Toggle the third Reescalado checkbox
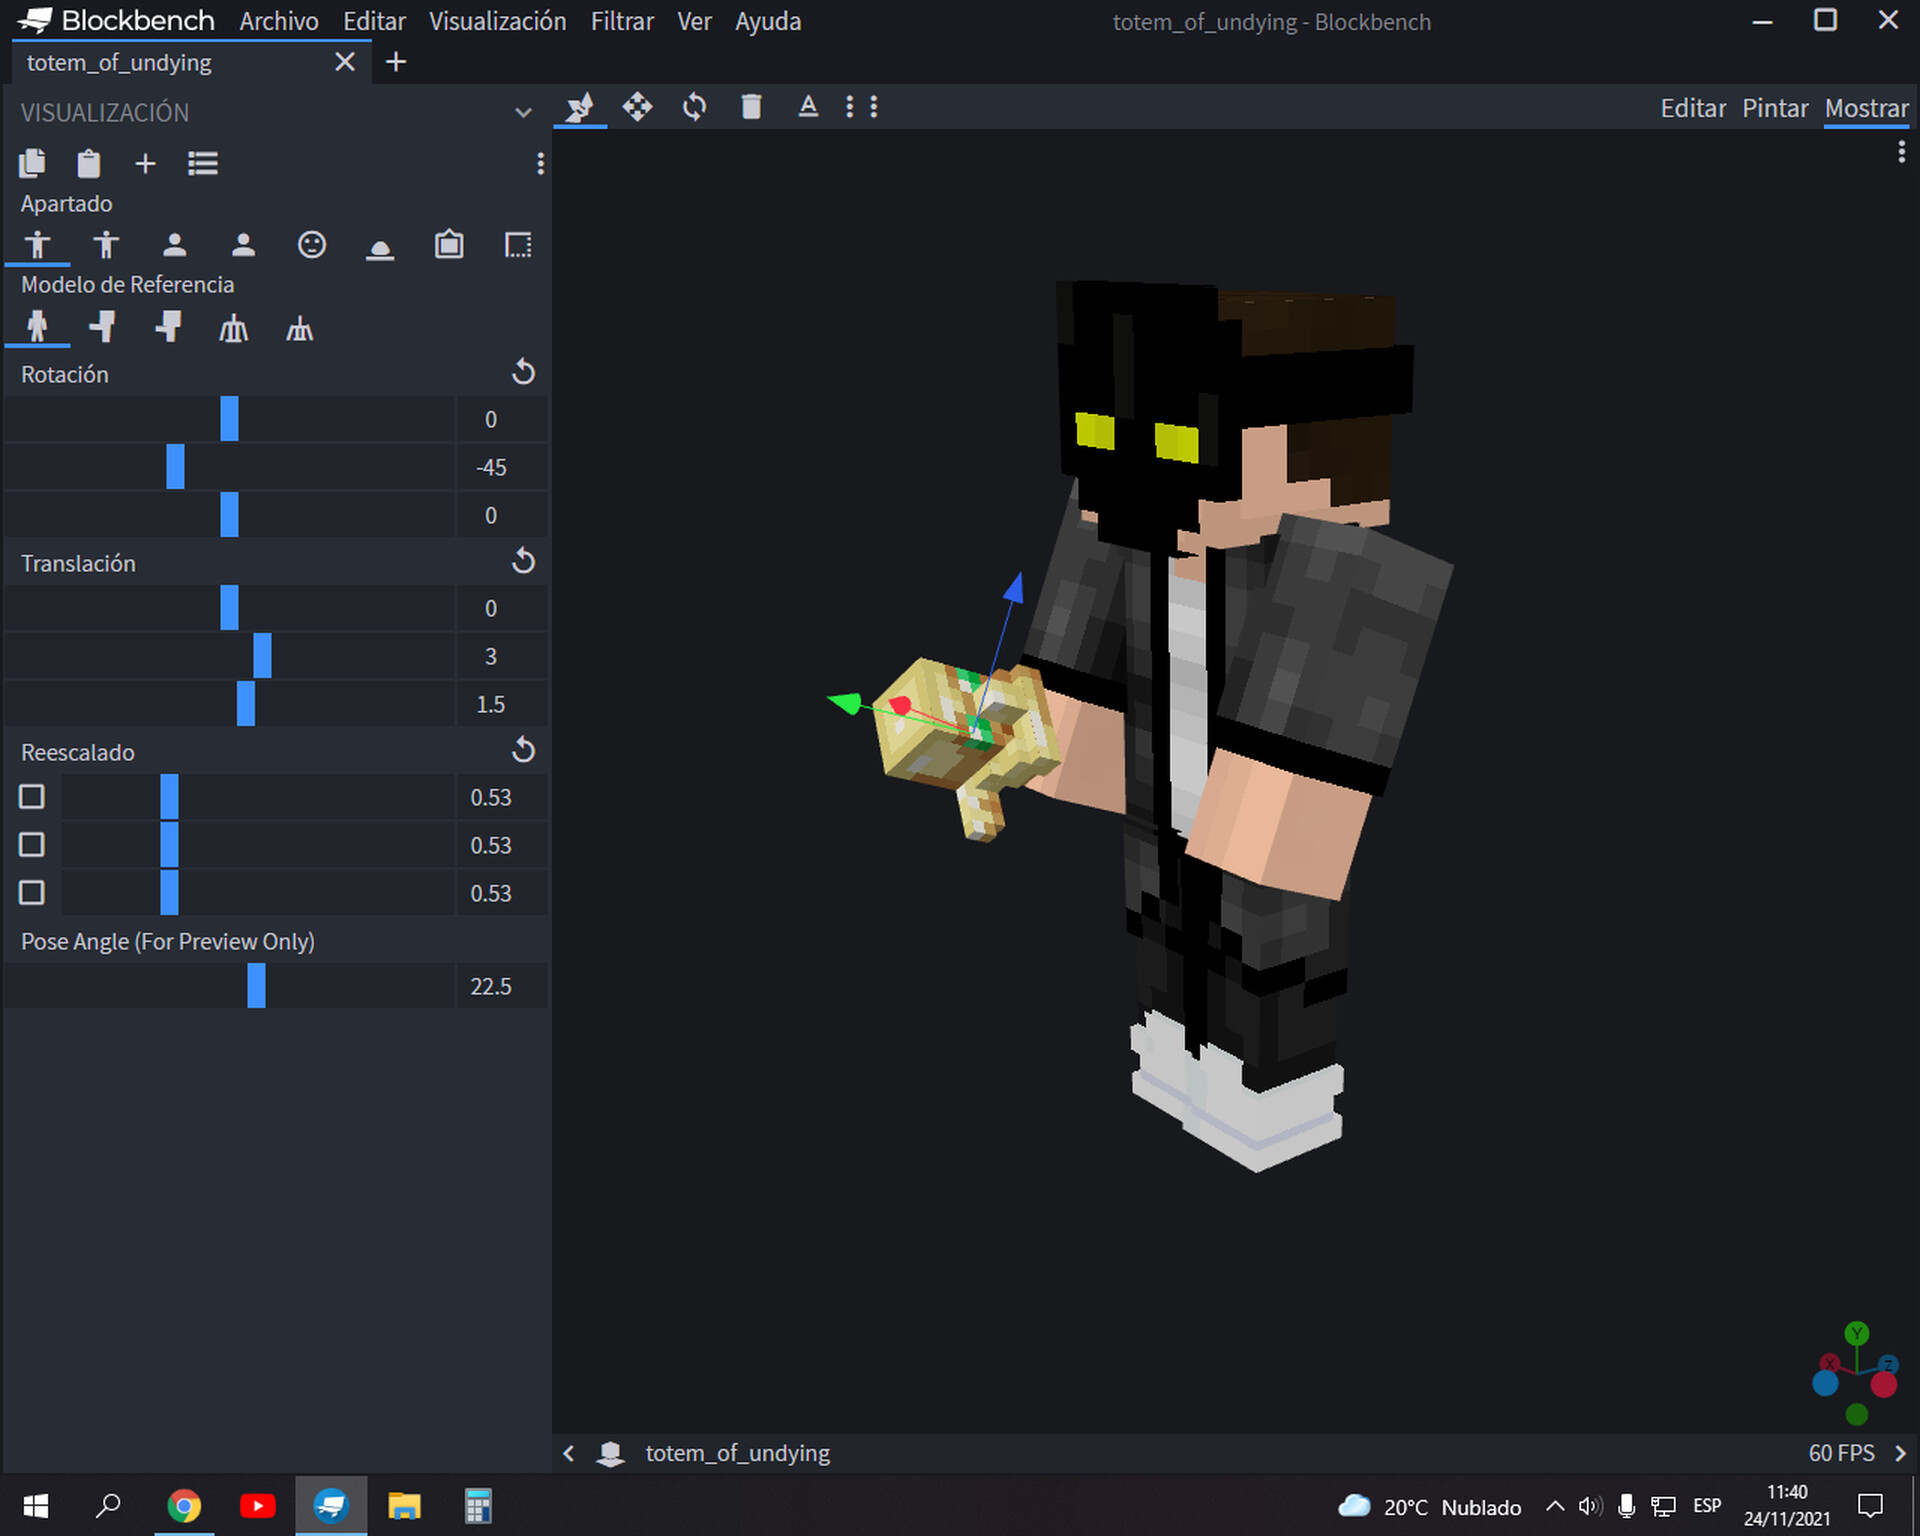The image size is (1920, 1536). 32,892
